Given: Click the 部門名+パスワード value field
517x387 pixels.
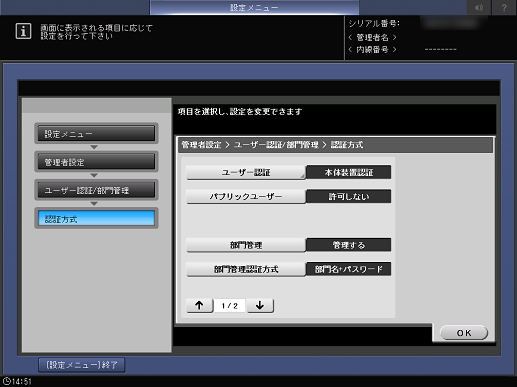Looking at the screenshot, I should (349, 269).
